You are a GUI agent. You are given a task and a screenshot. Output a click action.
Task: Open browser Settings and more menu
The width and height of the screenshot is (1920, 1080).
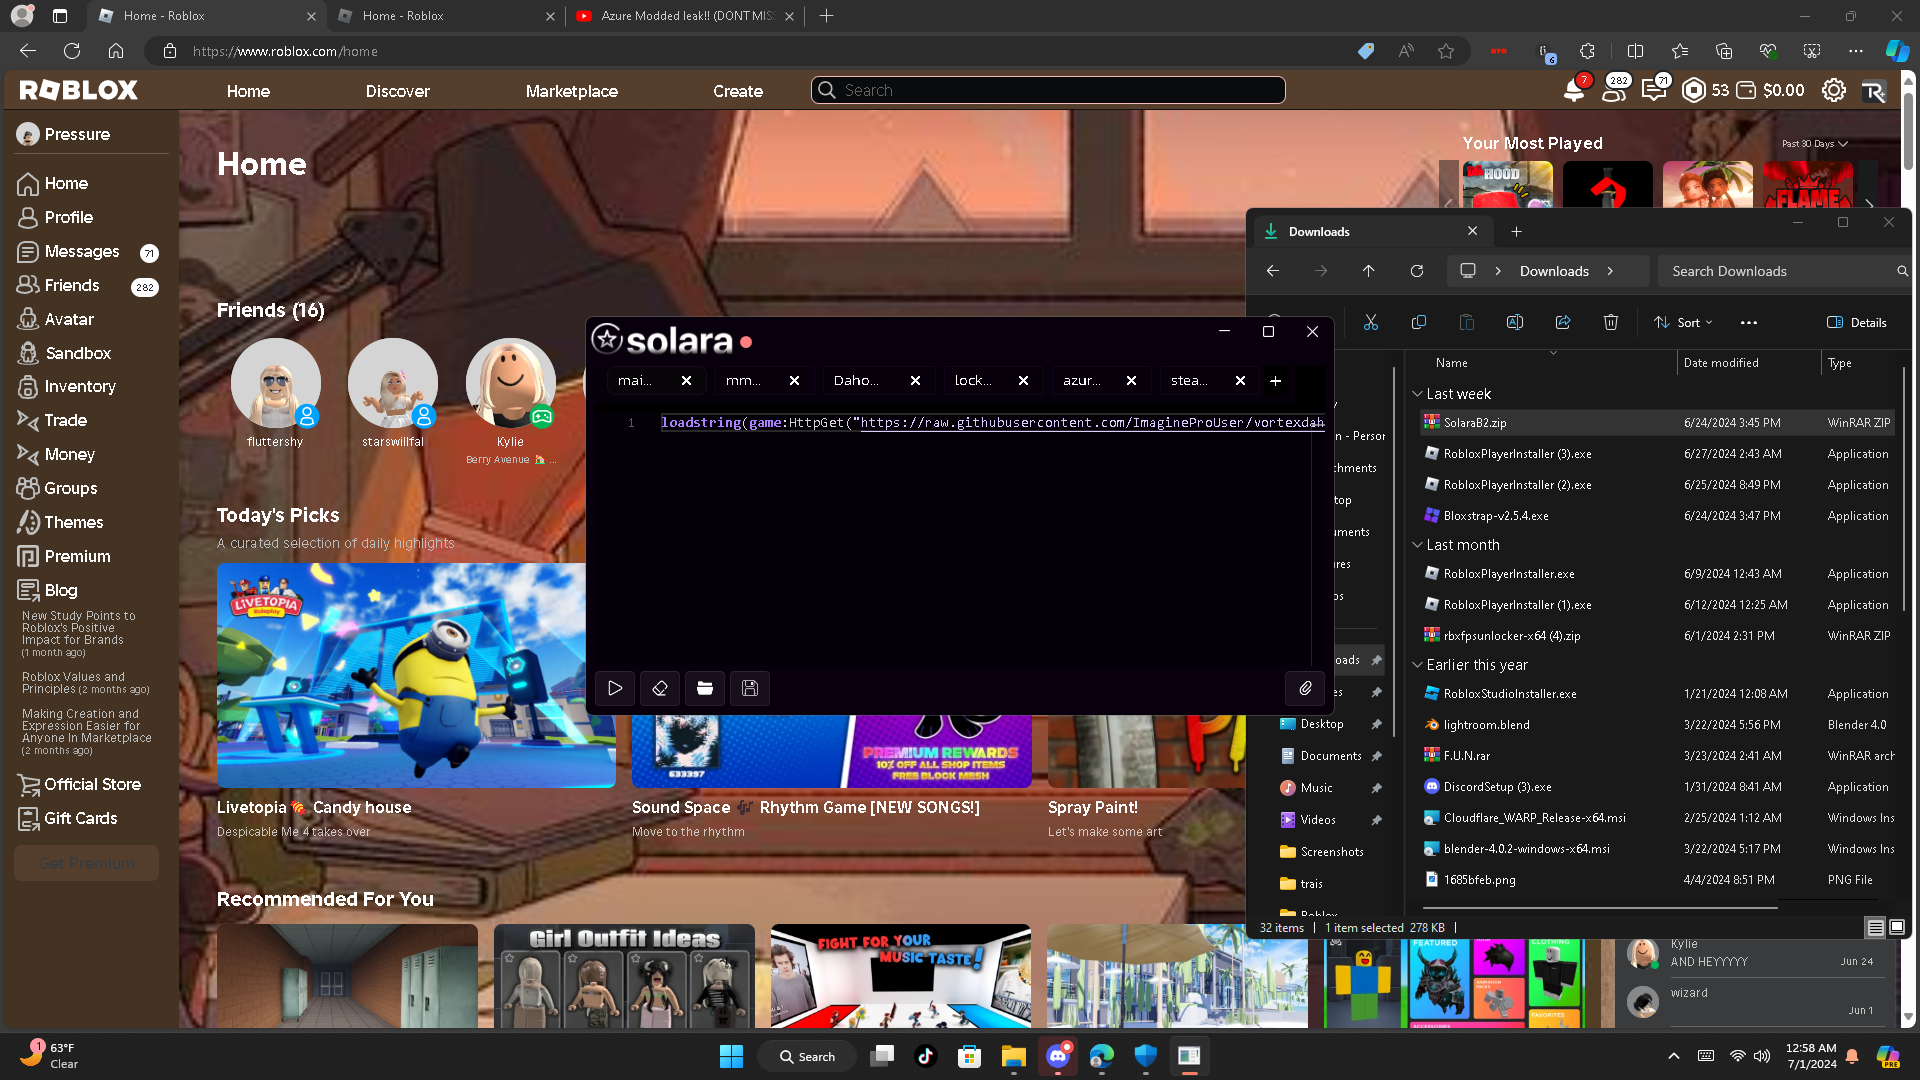(1856, 51)
